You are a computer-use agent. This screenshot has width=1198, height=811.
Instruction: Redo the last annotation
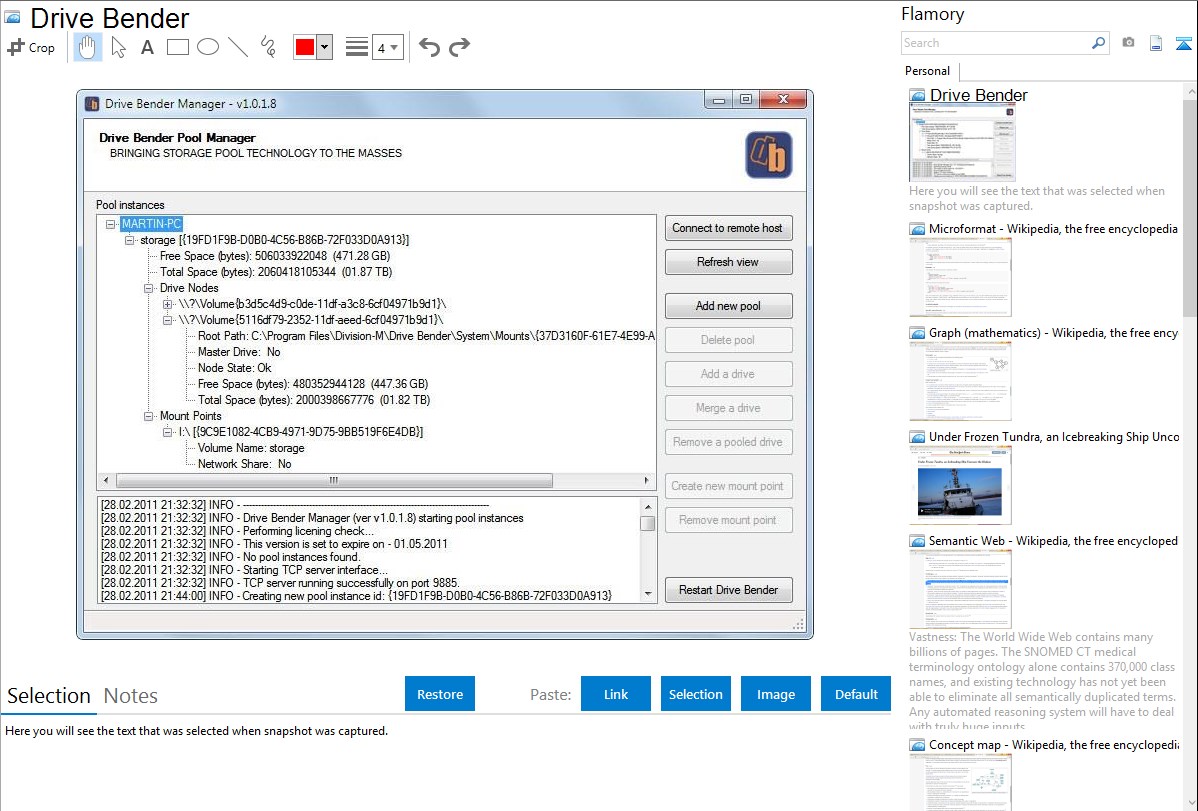point(459,47)
